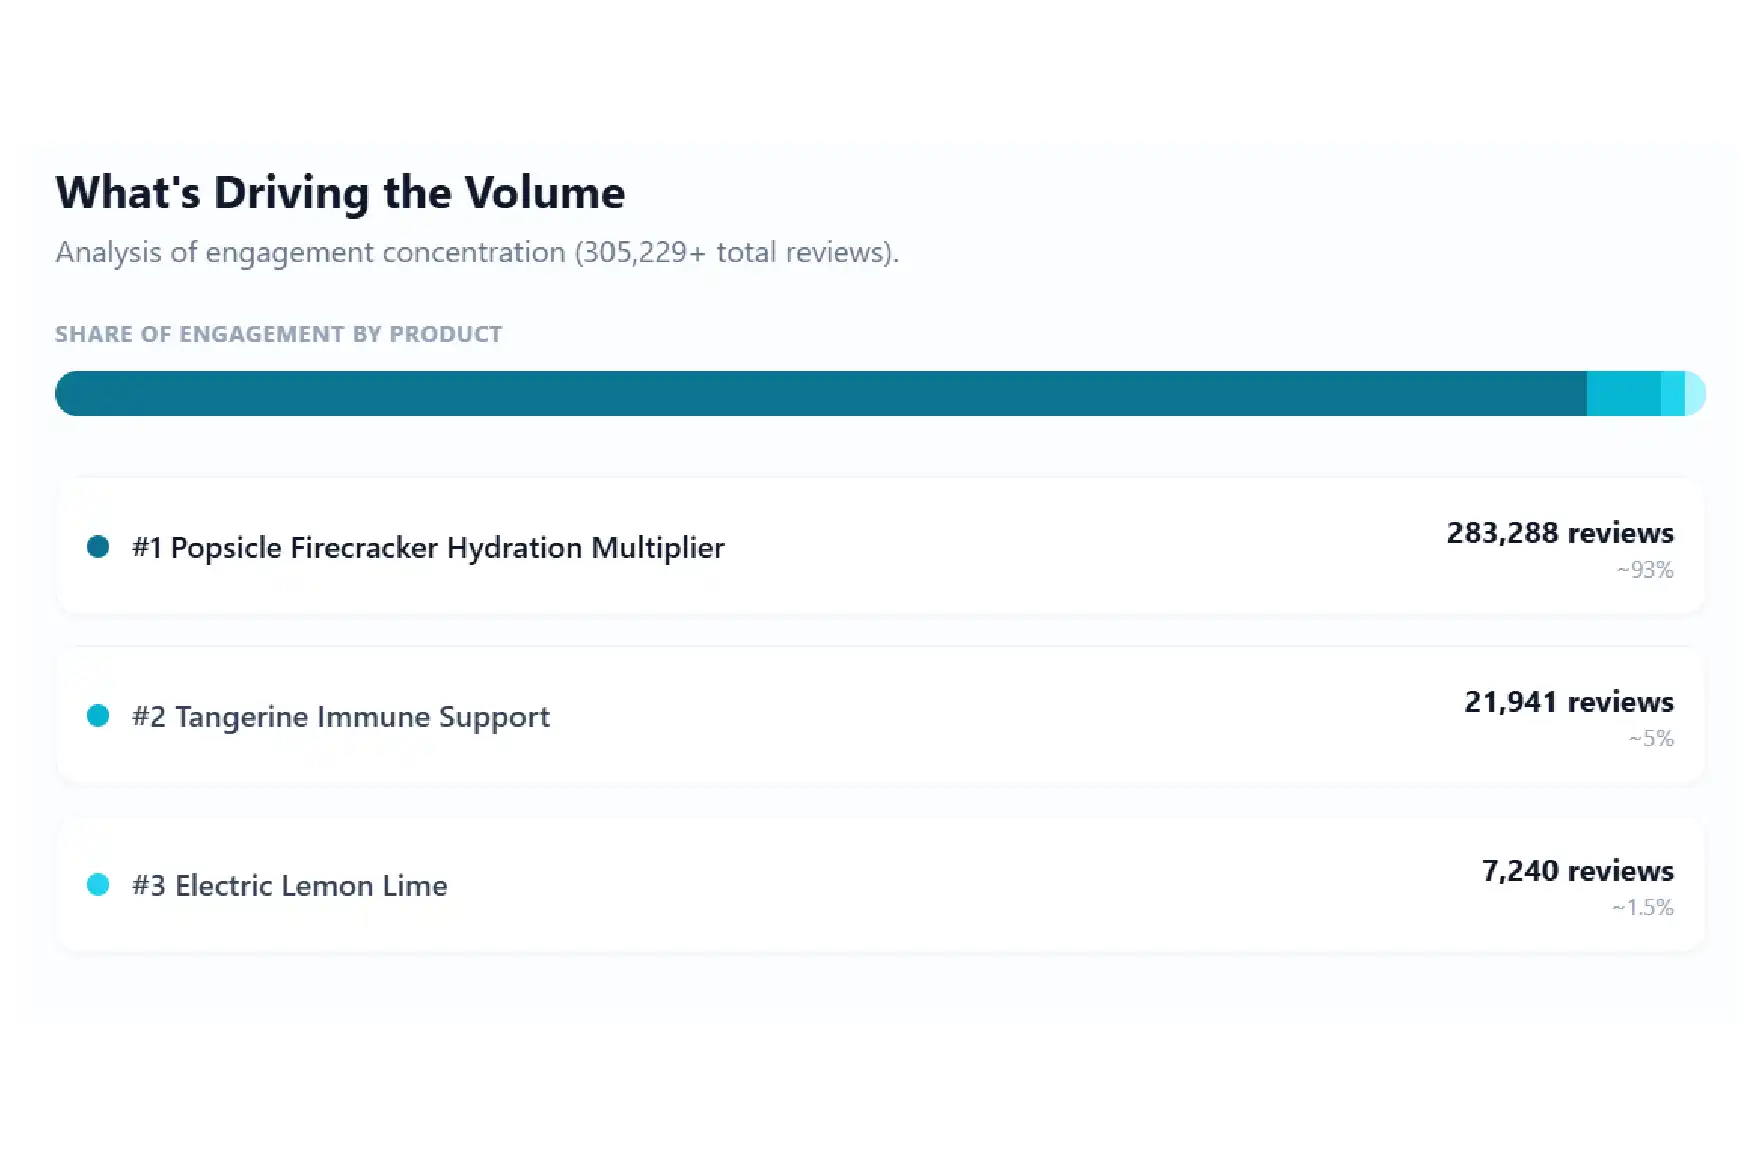Open the #1 Popsicle Firecracker Hydration Multiplier row
Image resolution: width=1759 pixels, height=1163 pixels.
point(880,547)
